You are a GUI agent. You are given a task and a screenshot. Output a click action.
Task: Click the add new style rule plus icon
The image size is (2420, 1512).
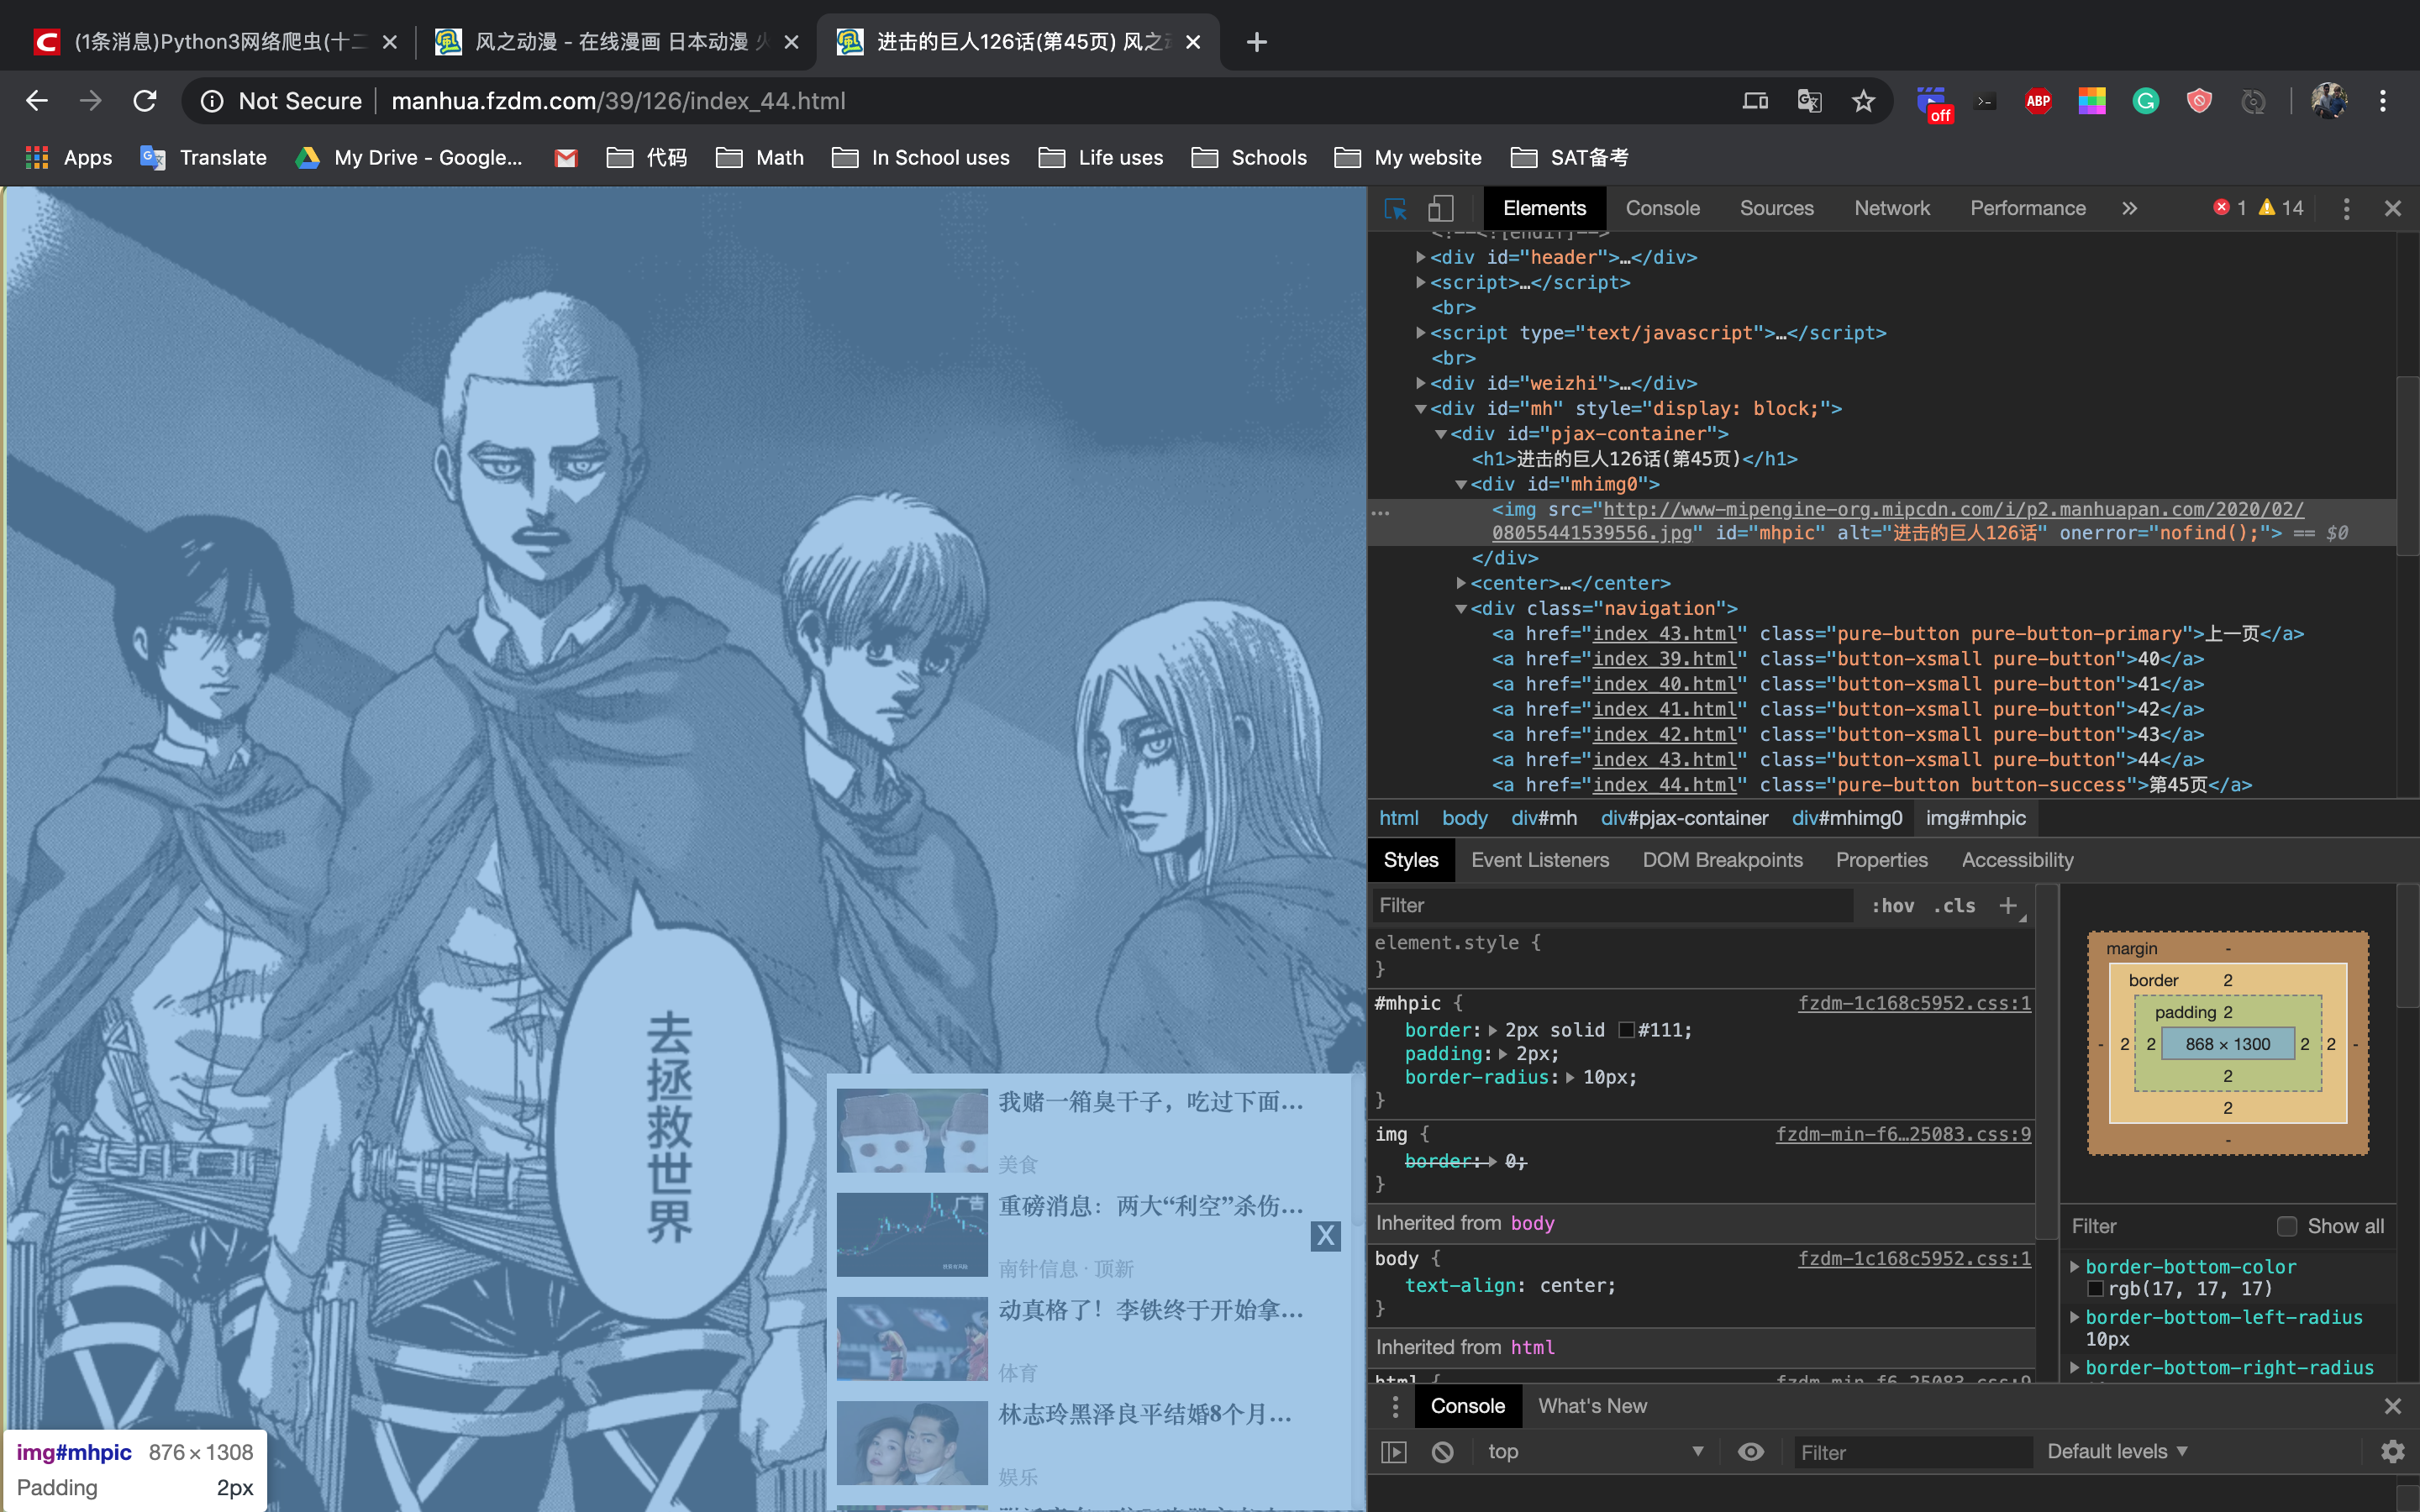click(2008, 905)
